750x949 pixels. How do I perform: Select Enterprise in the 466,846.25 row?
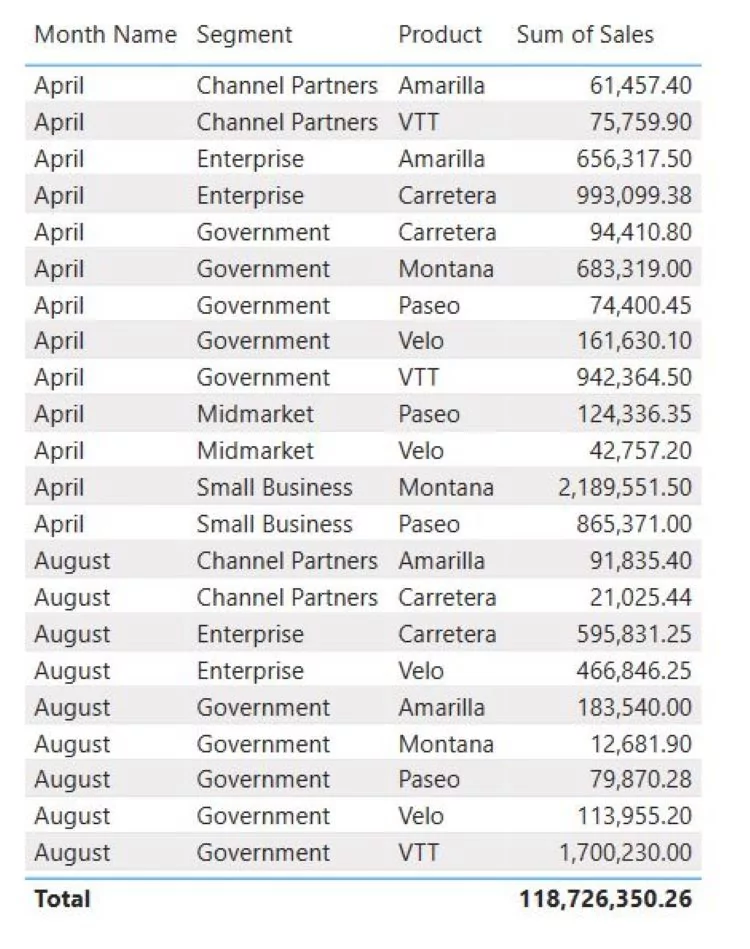pyautogui.click(x=250, y=671)
